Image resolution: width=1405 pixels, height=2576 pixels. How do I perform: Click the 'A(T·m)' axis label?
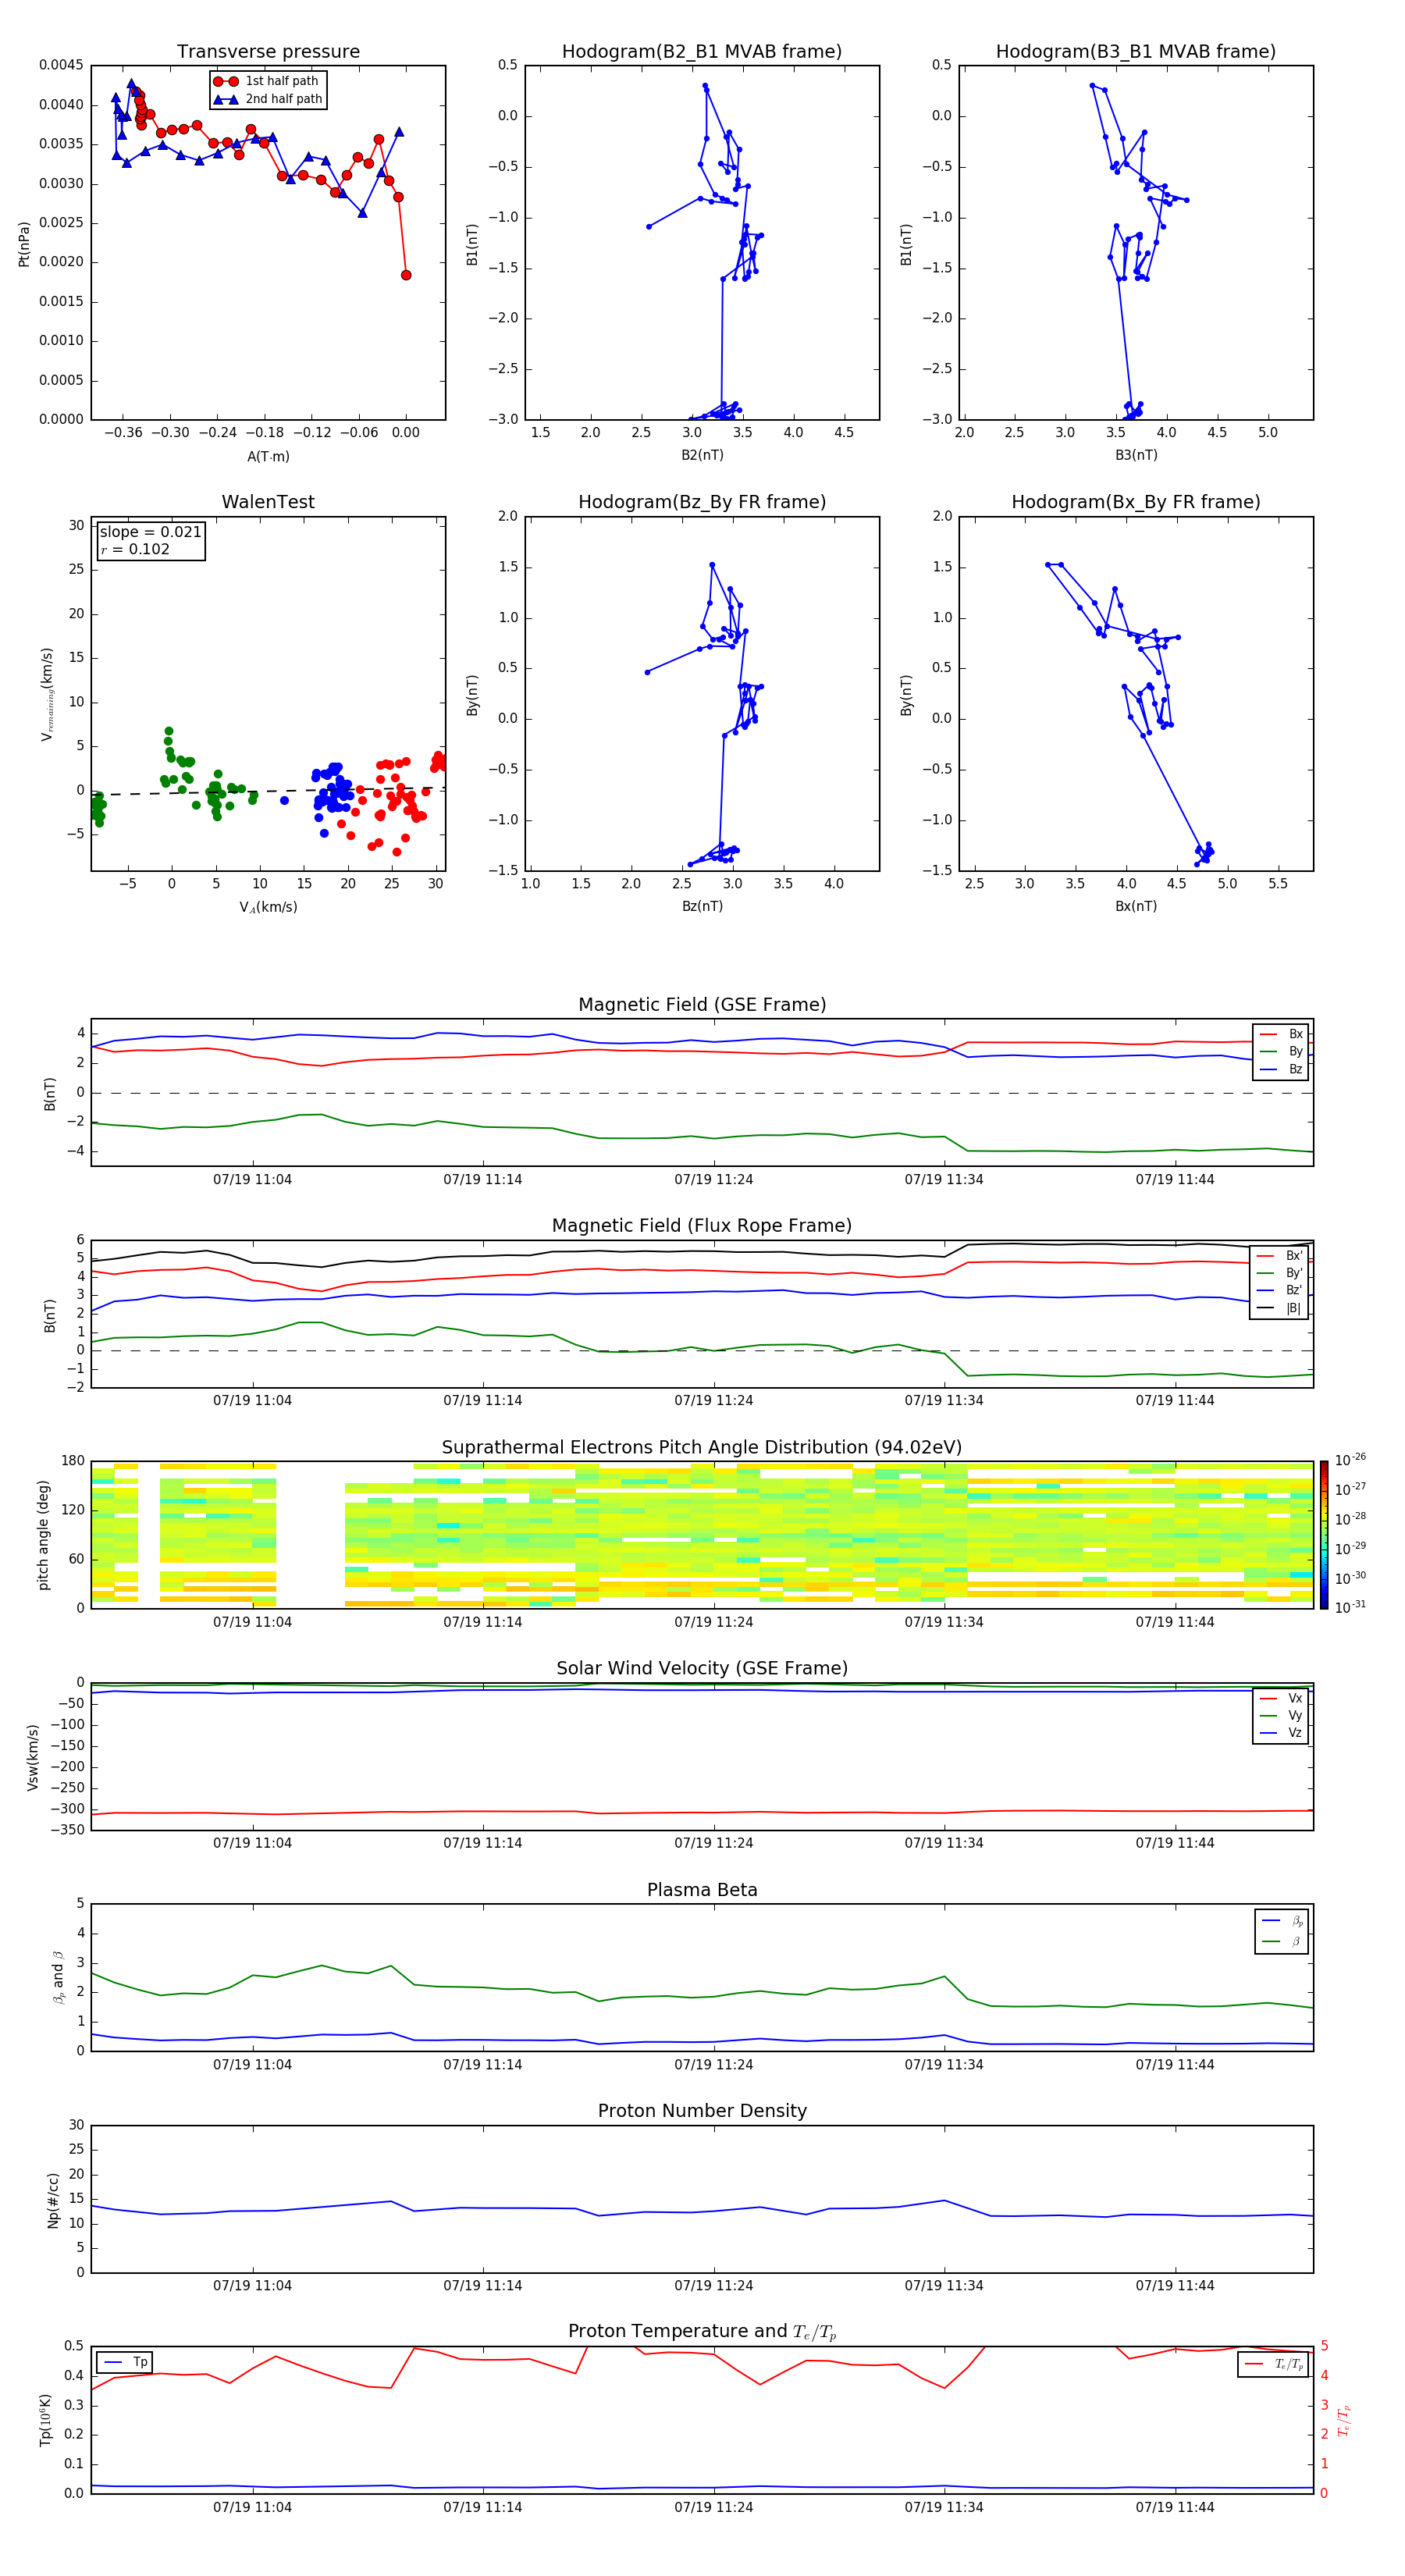[x=268, y=456]
